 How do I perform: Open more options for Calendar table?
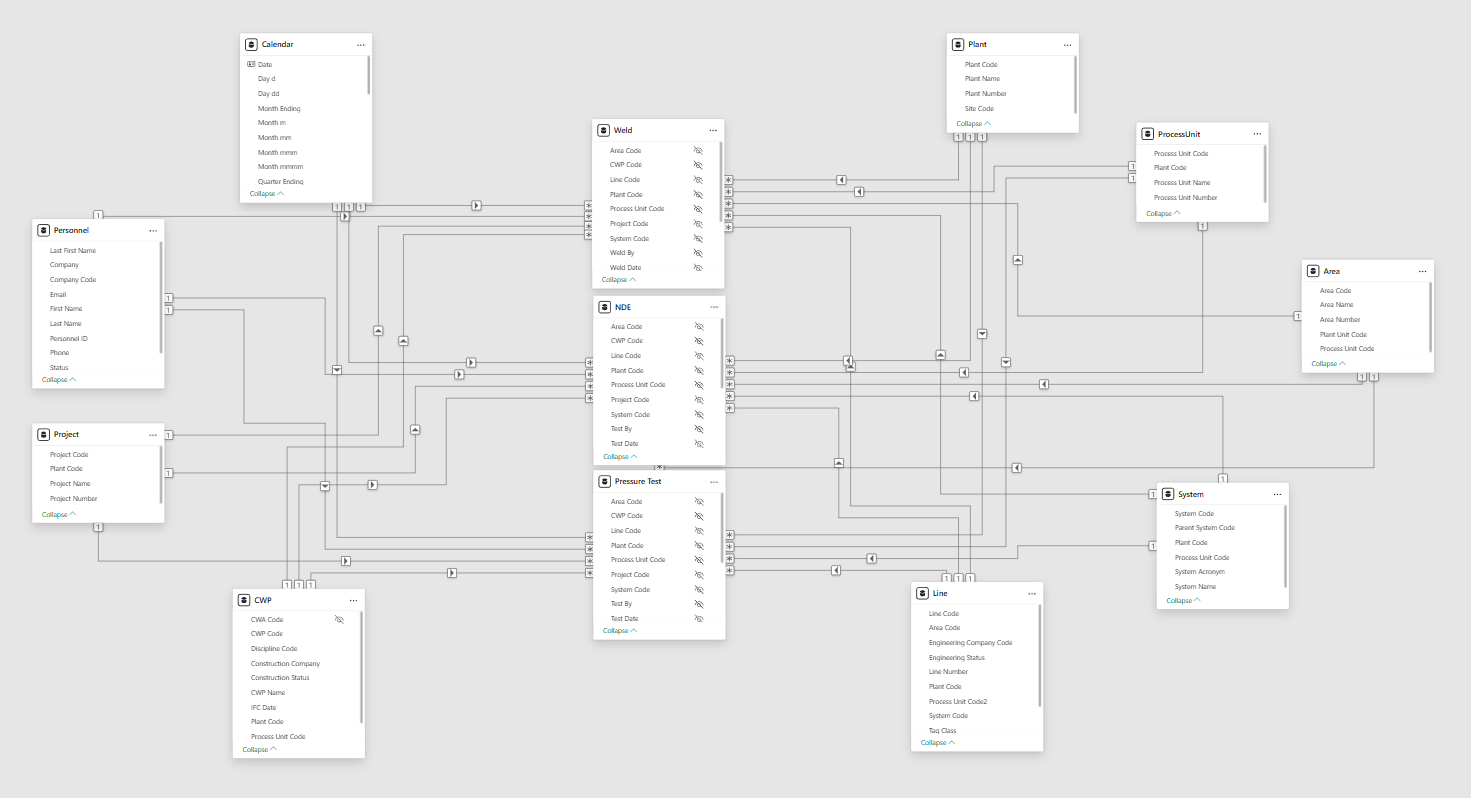(361, 45)
